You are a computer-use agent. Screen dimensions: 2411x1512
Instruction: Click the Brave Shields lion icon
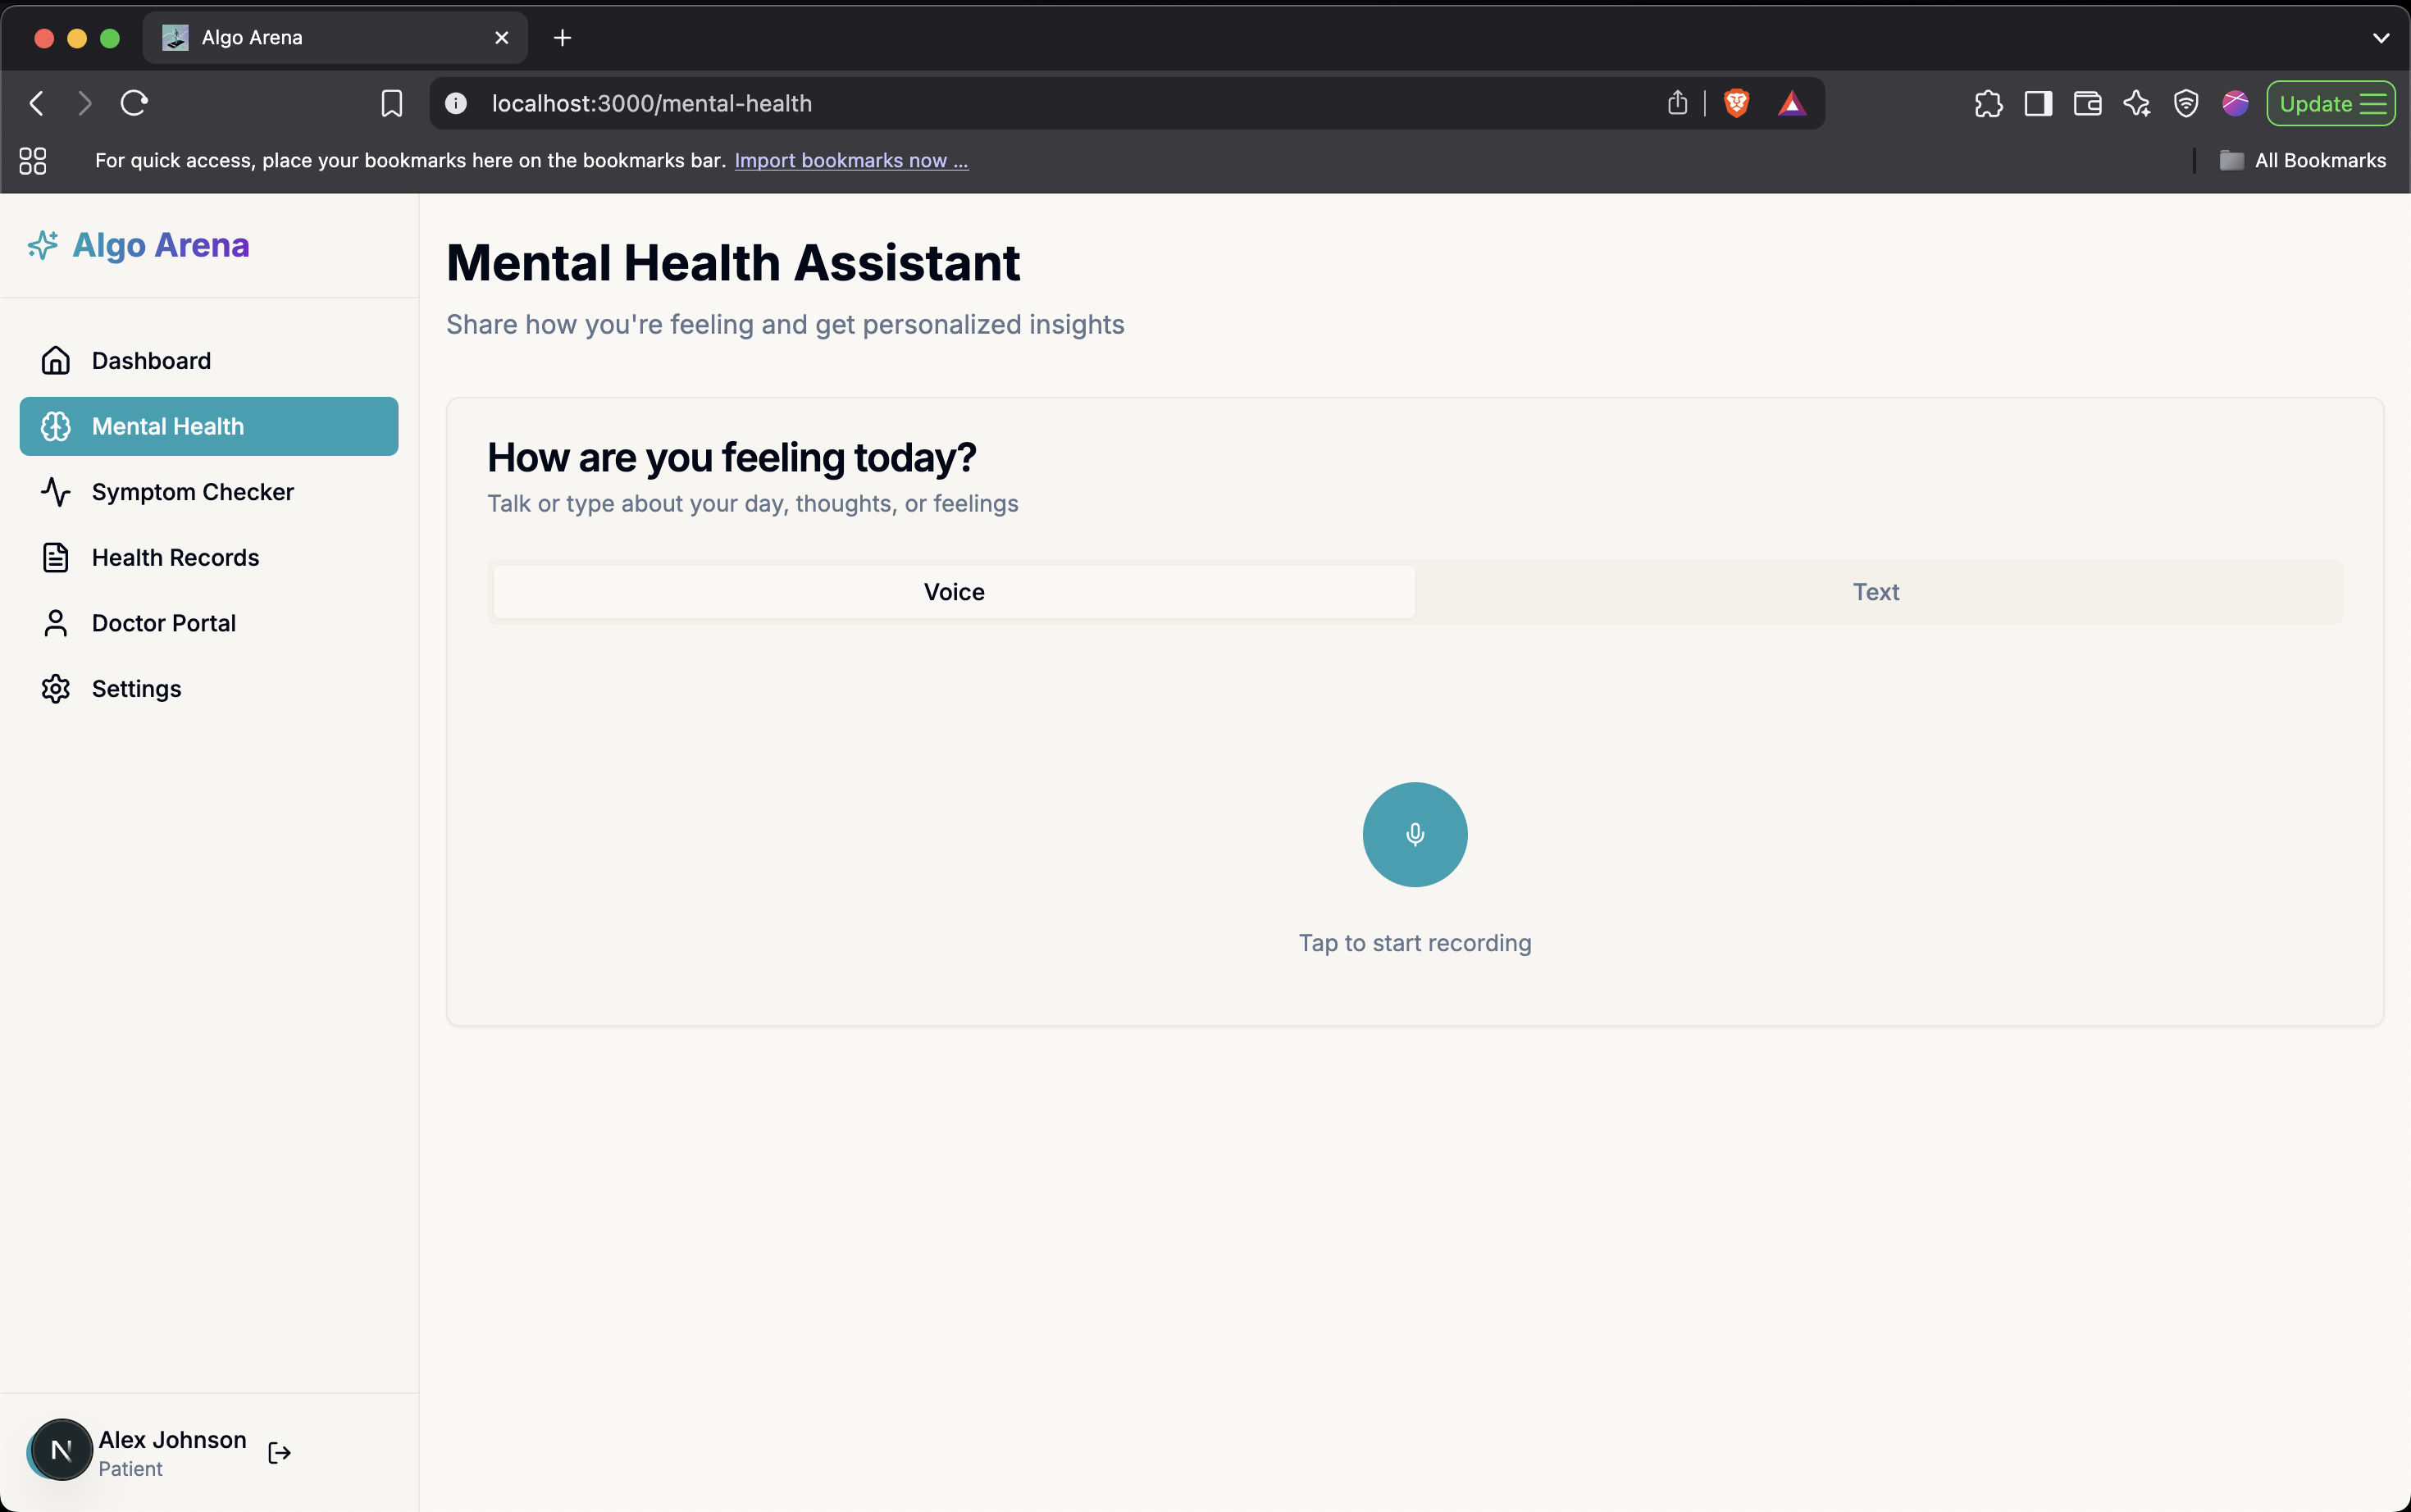1736,103
